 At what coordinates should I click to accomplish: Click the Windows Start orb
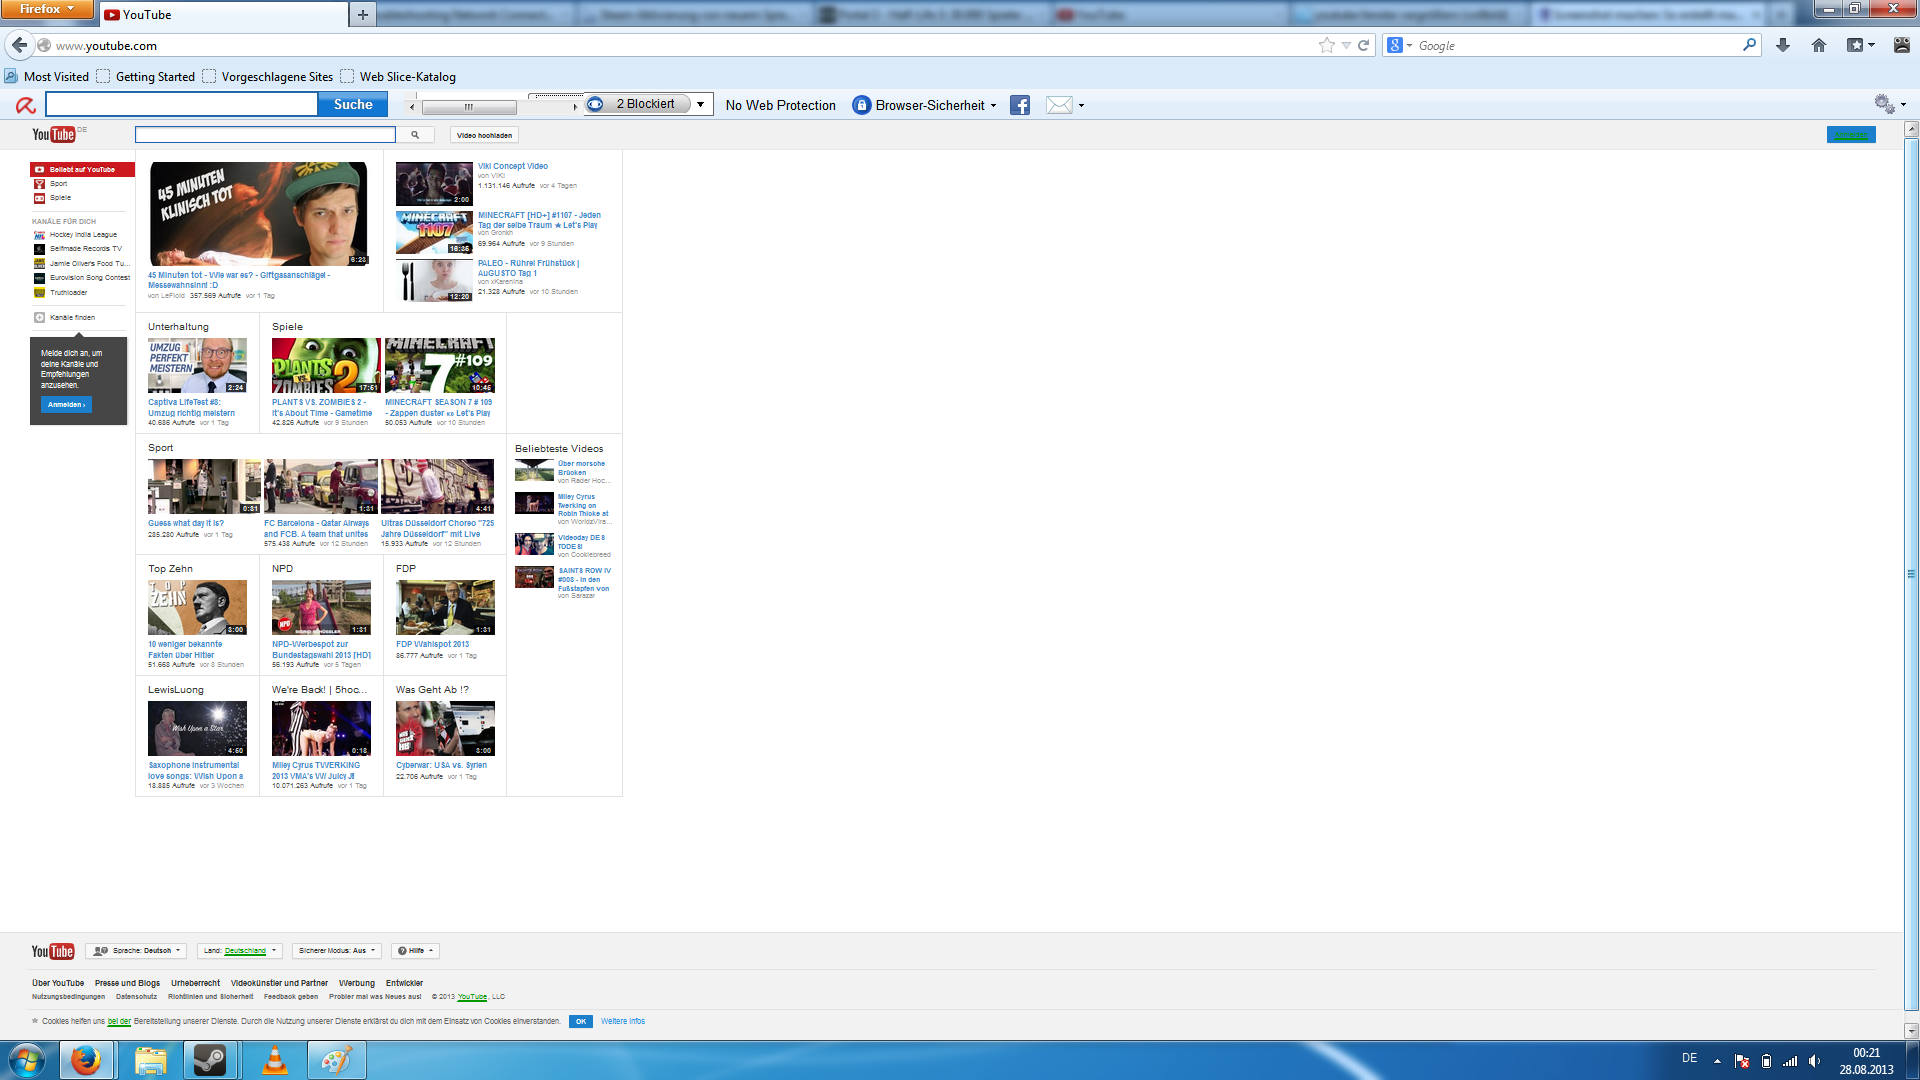point(26,1060)
